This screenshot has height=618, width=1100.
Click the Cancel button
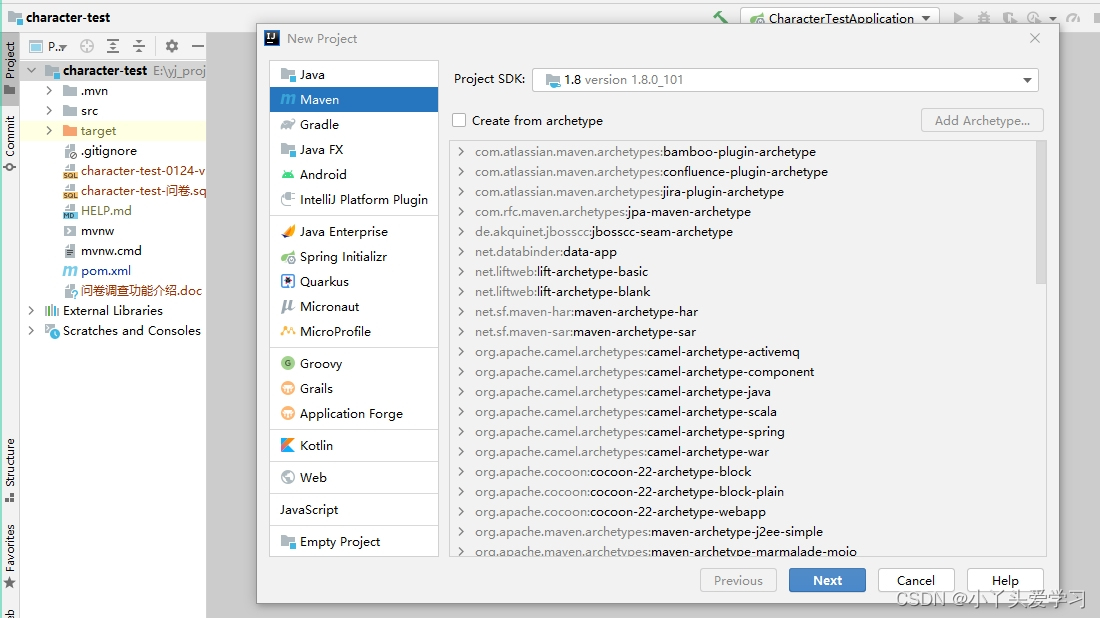[x=915, y=580]
